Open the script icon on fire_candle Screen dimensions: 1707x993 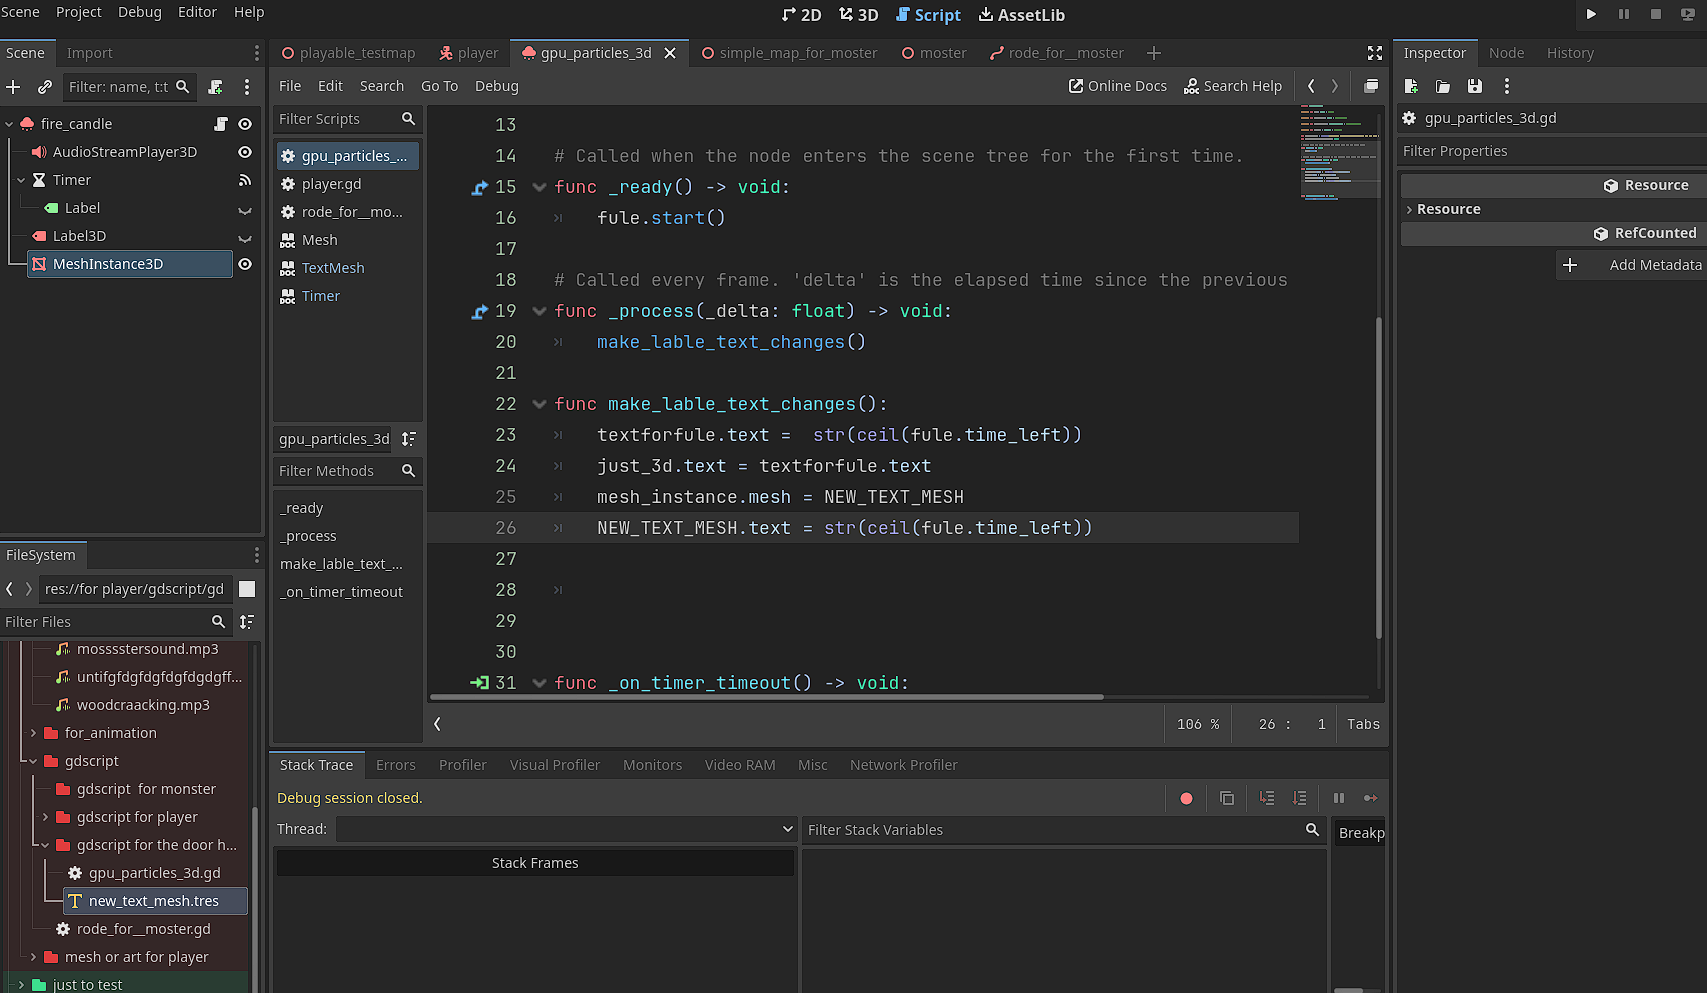click(221, 124)
